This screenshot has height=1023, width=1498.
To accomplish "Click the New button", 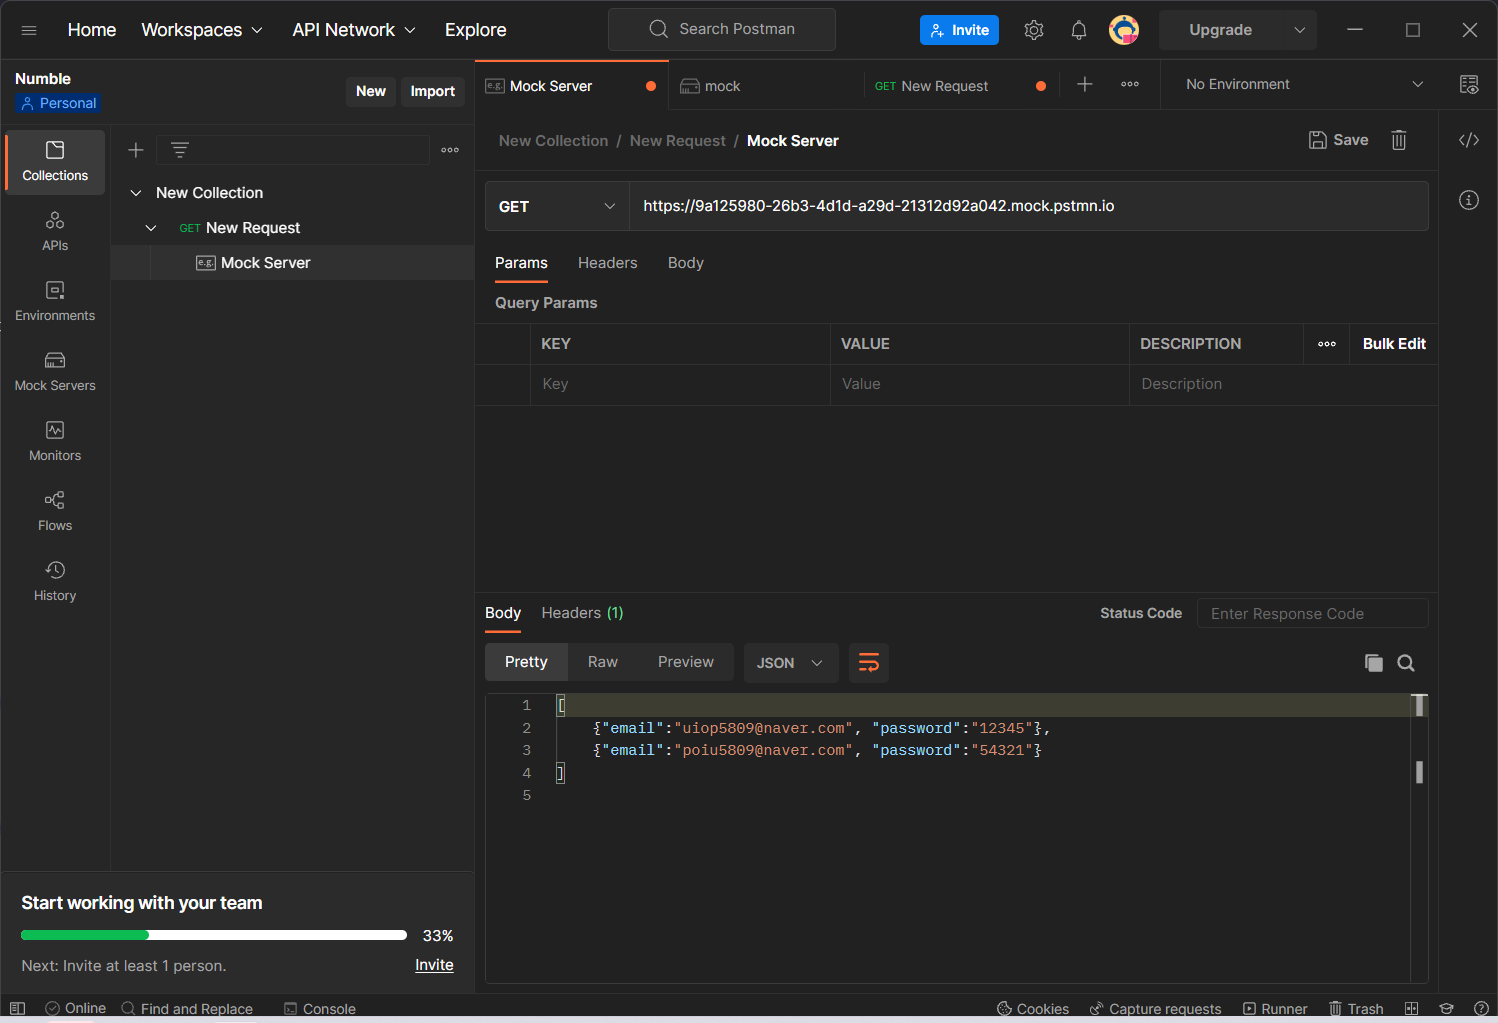I will tap(371, 91).
